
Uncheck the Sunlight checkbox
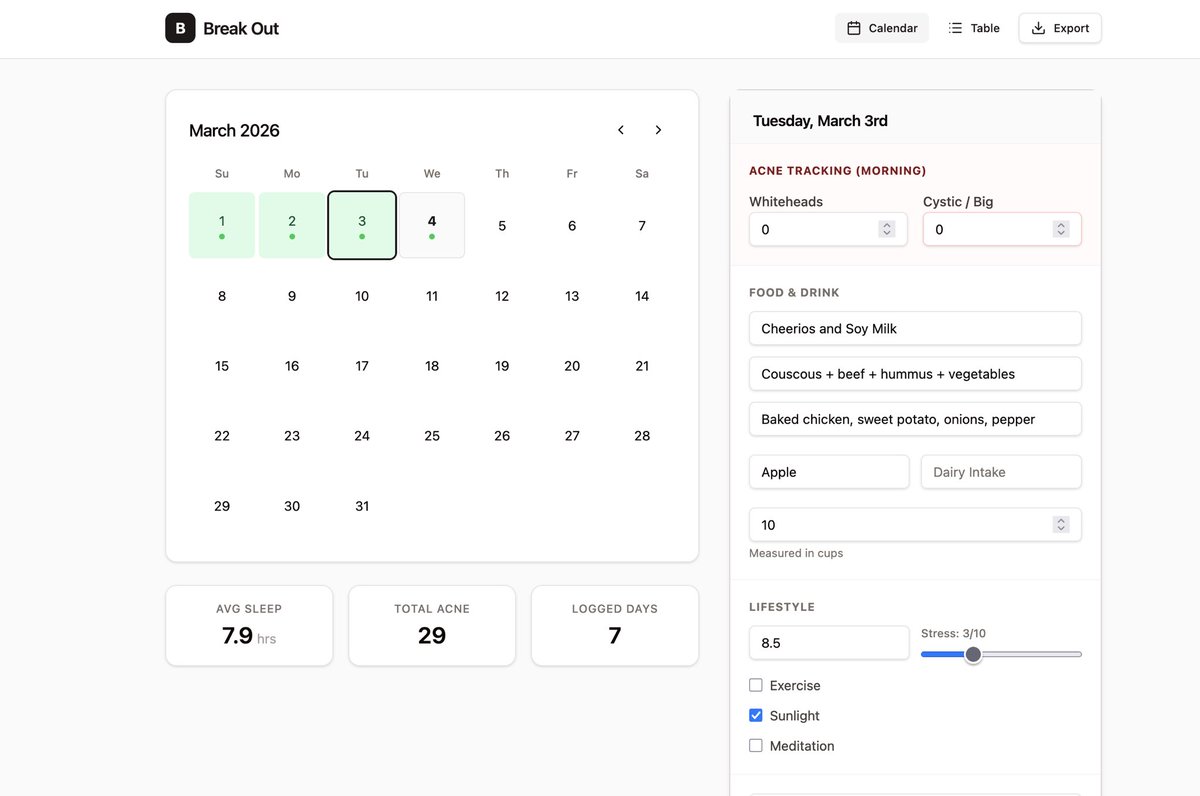click(x=756, y=715)
